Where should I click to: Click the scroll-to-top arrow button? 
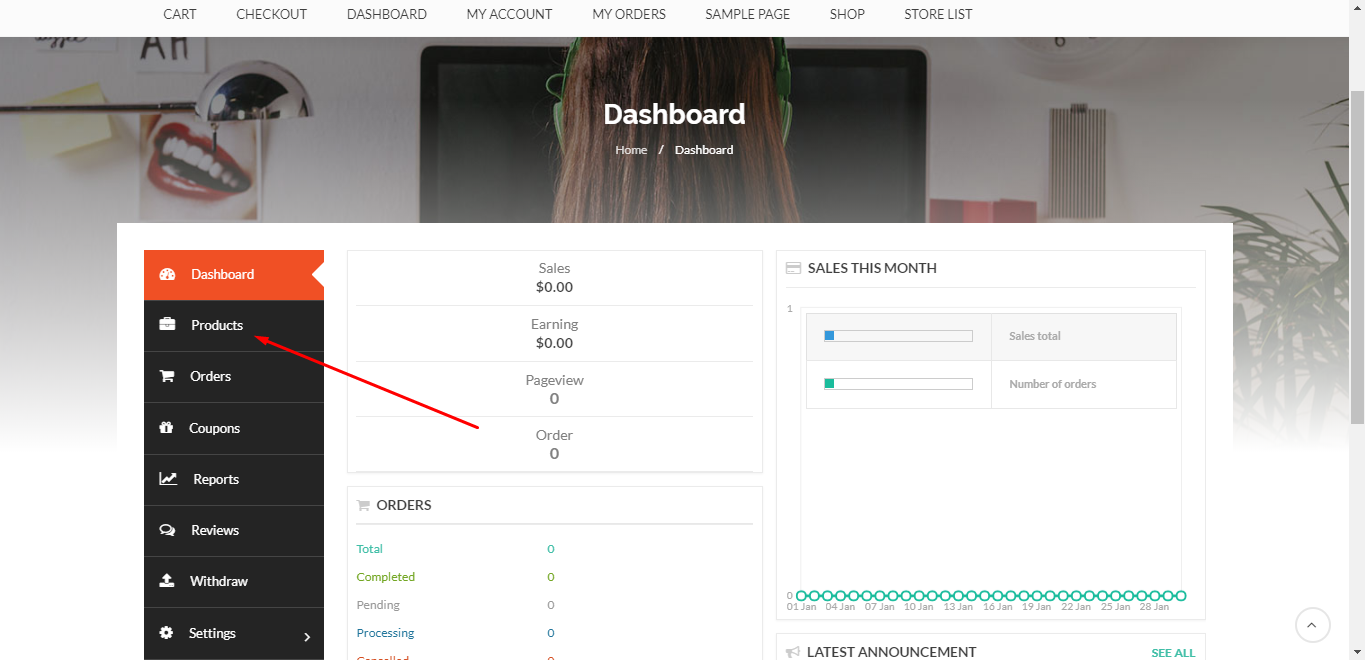1313,625
